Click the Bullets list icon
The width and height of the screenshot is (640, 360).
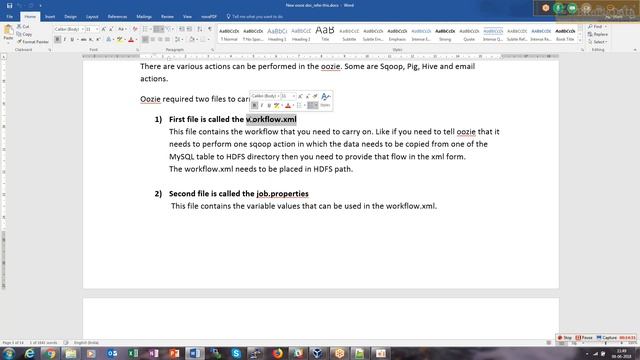146,29
